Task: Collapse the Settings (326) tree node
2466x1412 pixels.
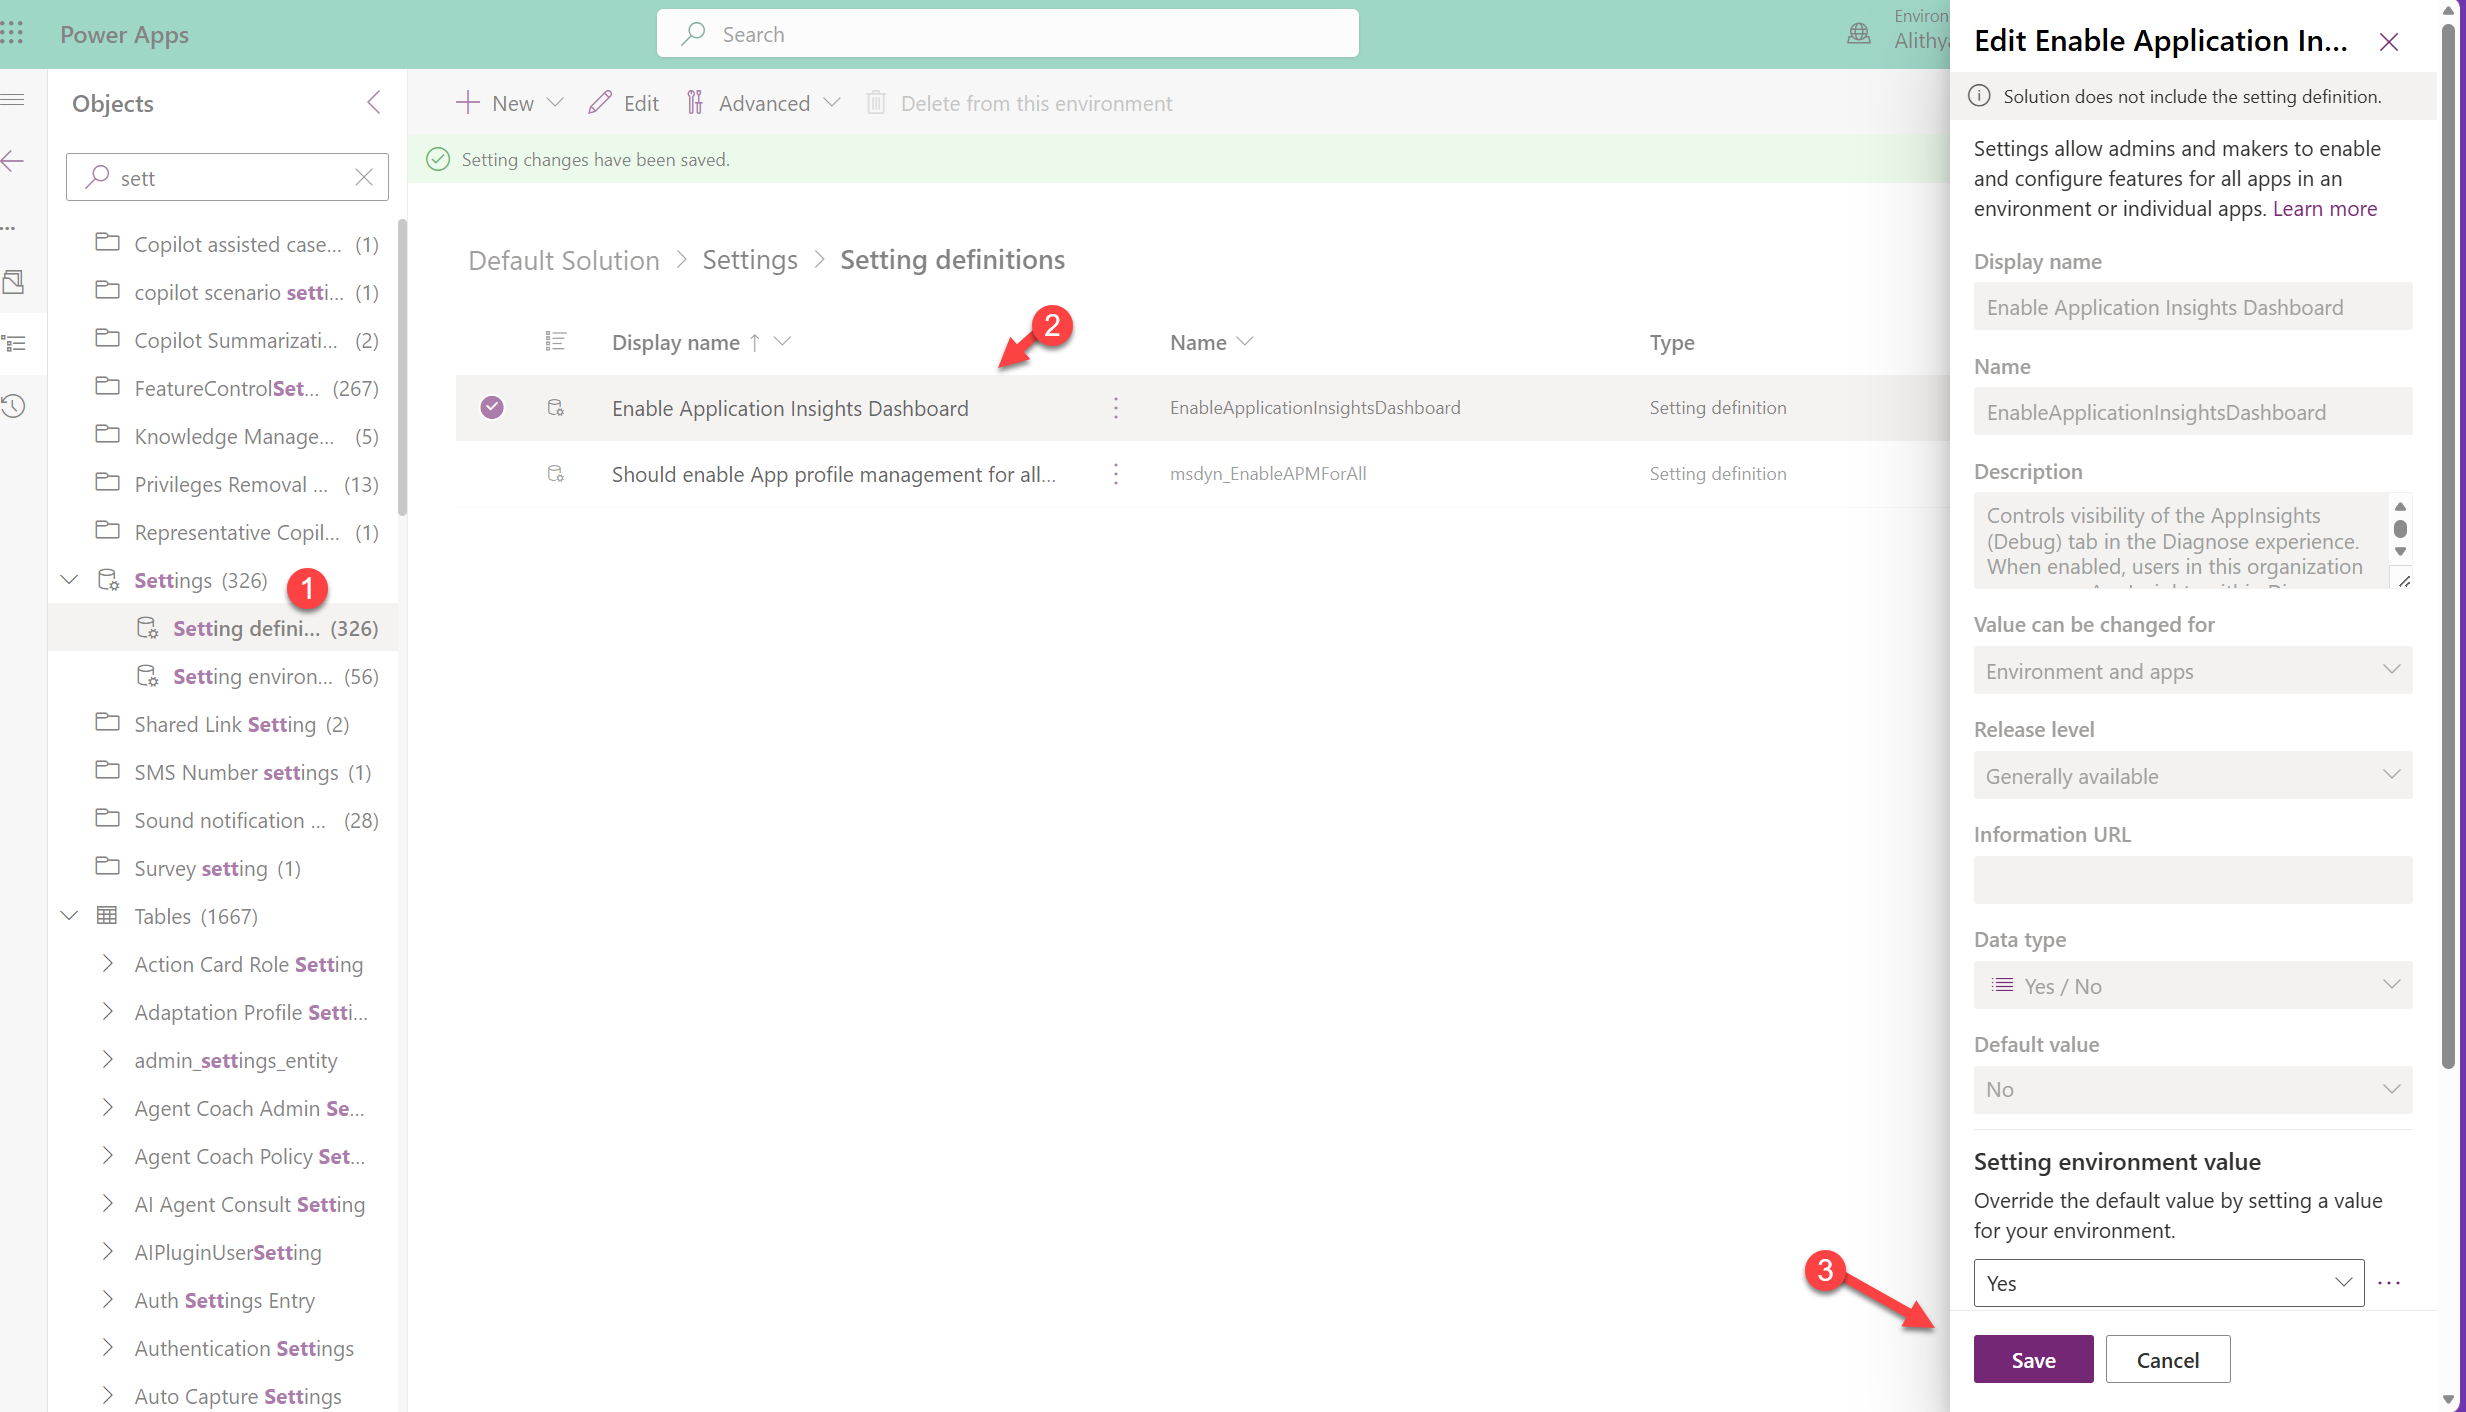Action: 69,580
